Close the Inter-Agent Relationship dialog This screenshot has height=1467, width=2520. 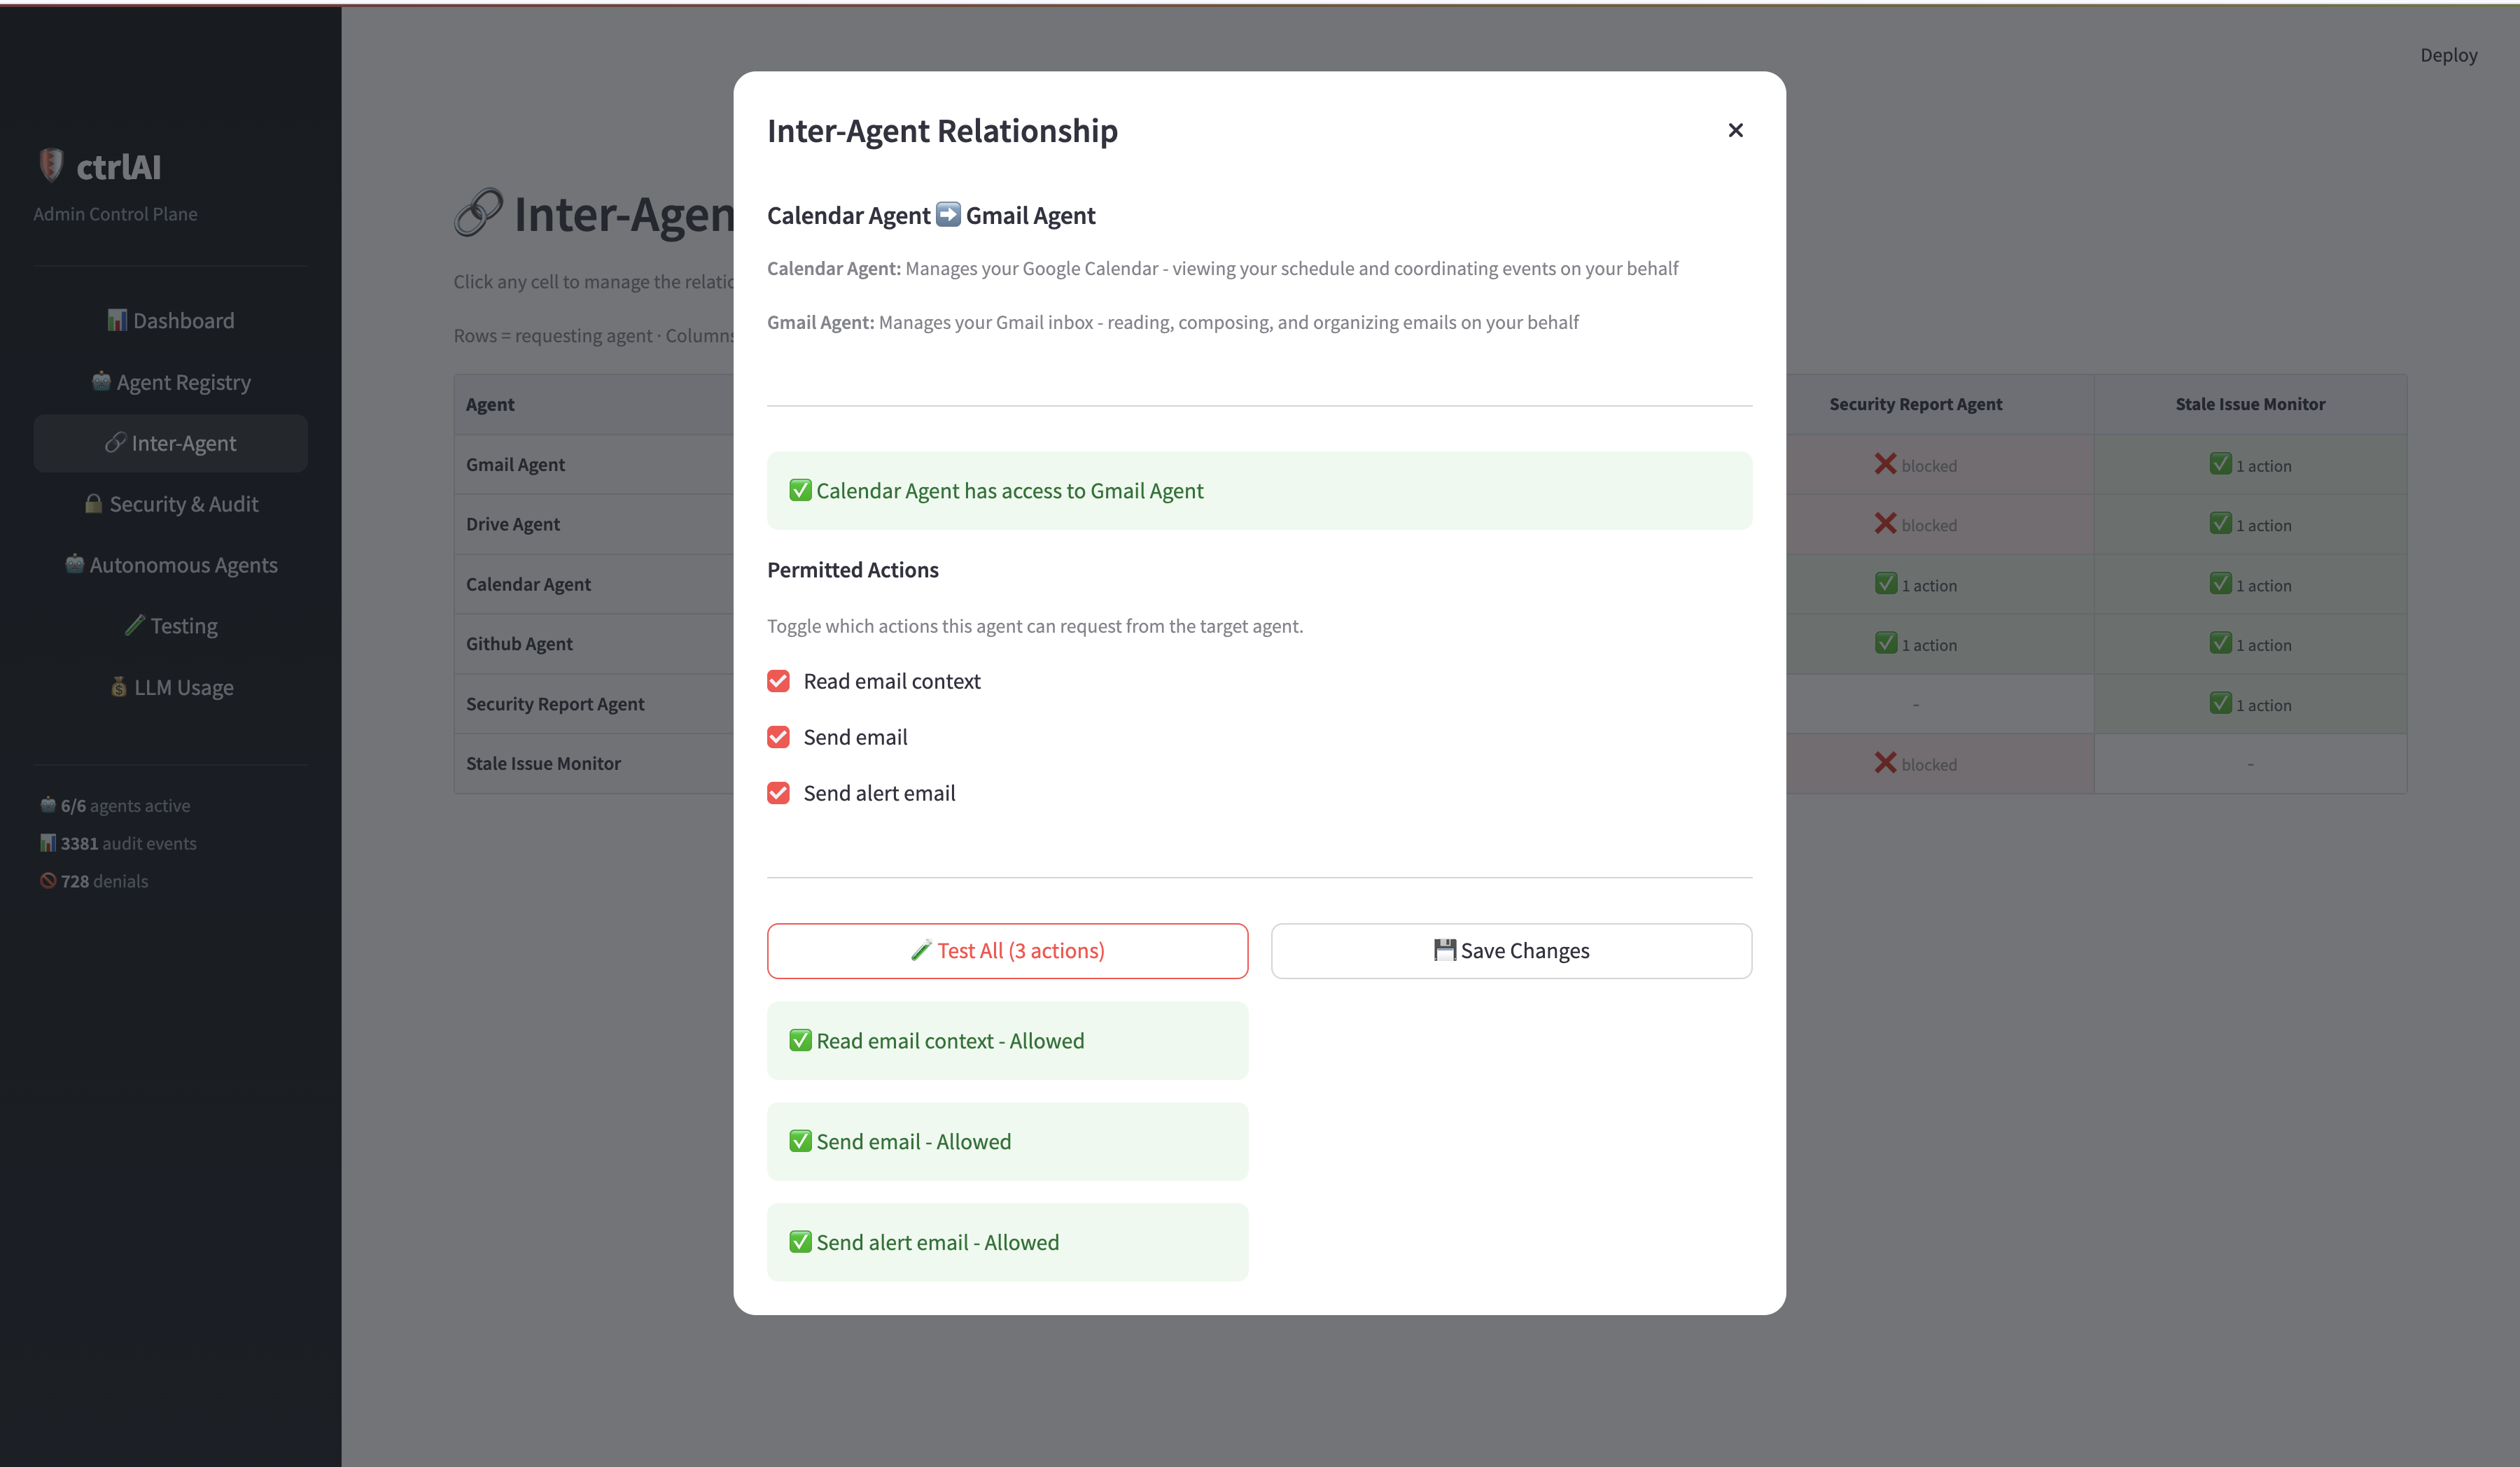1735,130
